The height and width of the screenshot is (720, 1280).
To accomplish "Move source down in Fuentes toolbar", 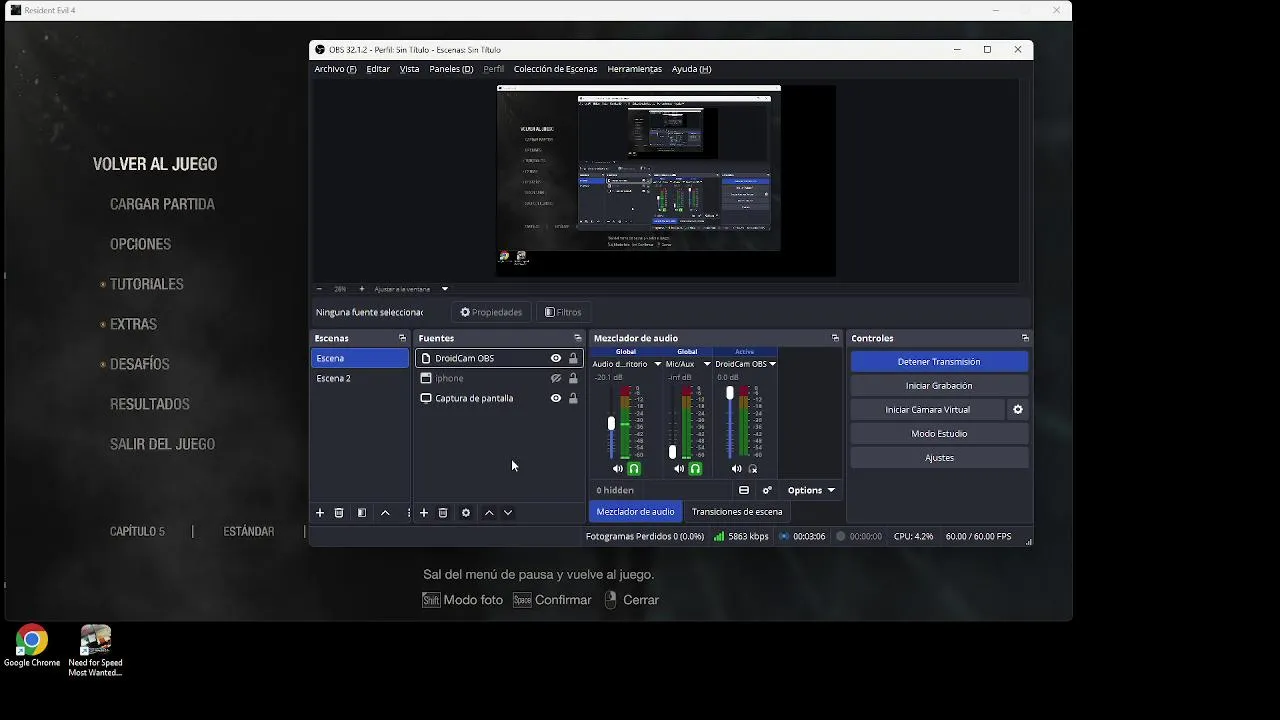I will [x=508, y=513].
